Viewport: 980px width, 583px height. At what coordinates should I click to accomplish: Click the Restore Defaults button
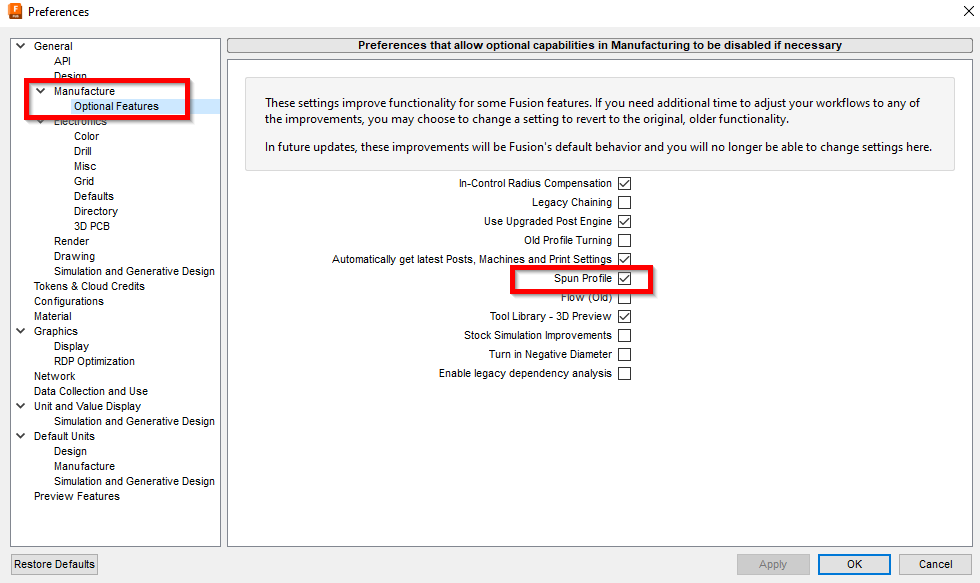tap(53, 564)
